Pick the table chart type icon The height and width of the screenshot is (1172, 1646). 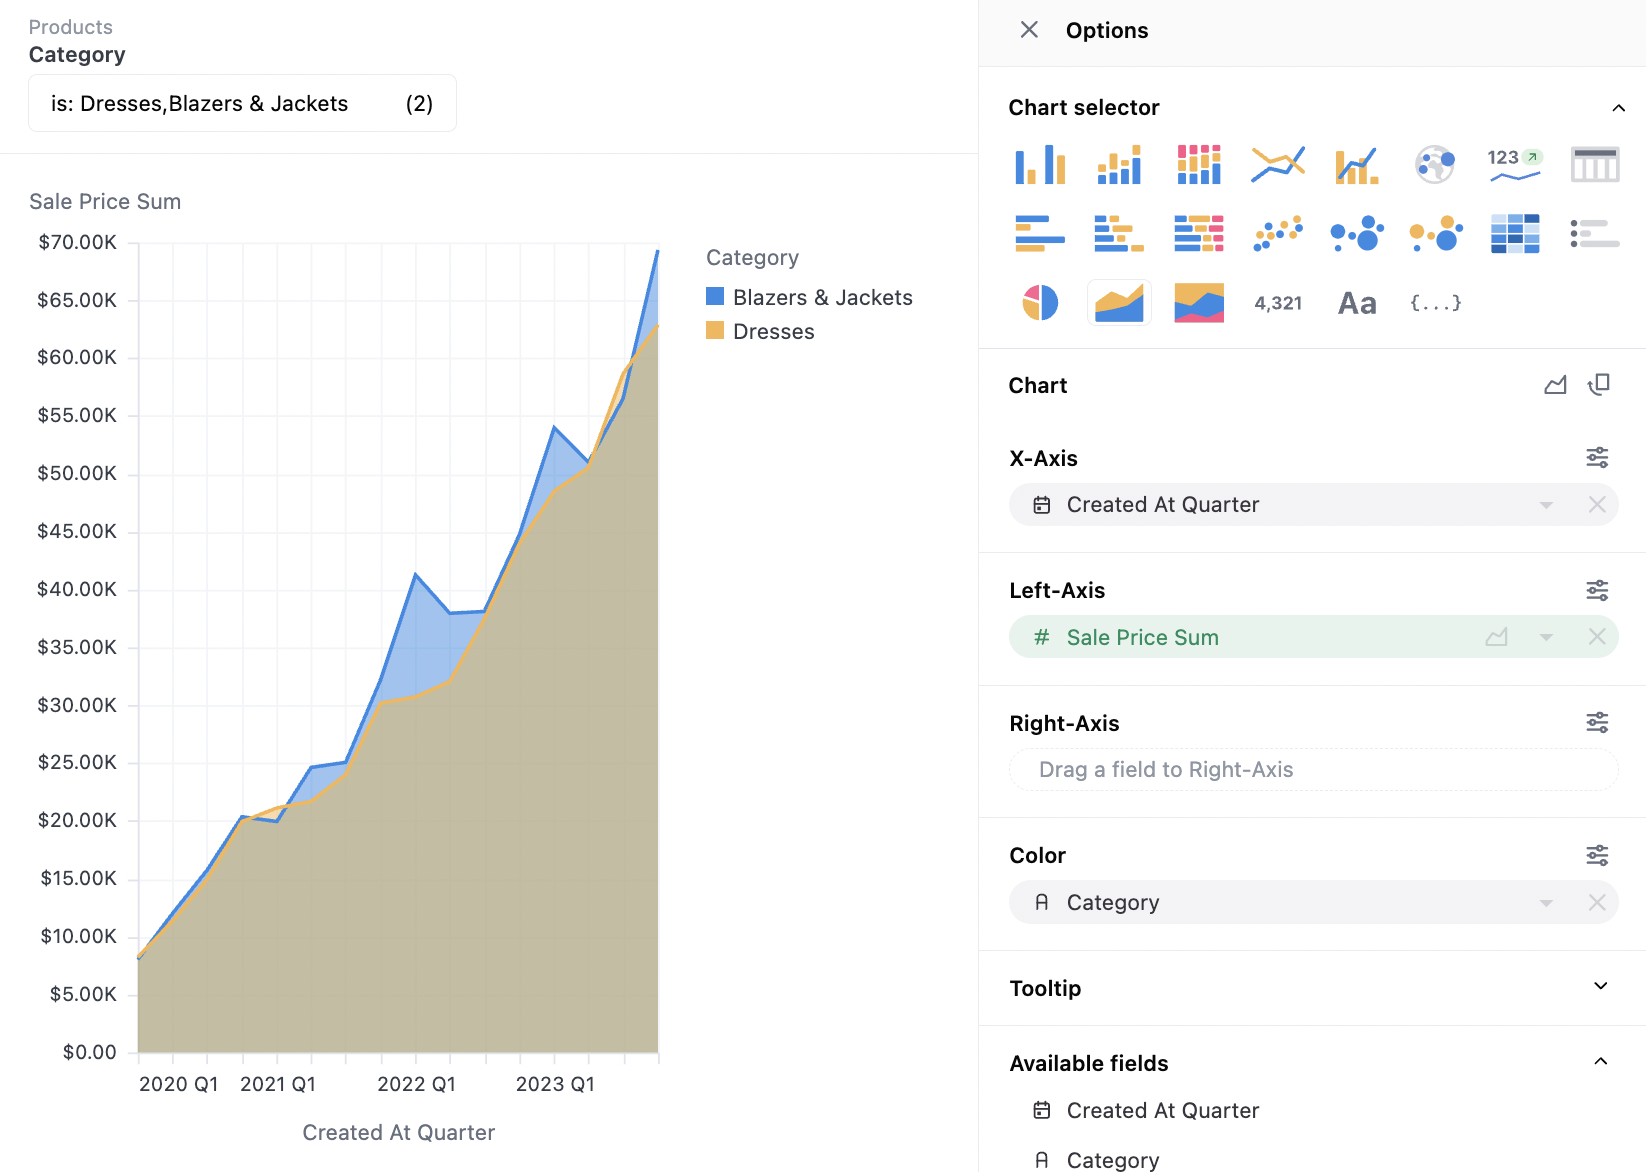click(x=1594, y=165)
